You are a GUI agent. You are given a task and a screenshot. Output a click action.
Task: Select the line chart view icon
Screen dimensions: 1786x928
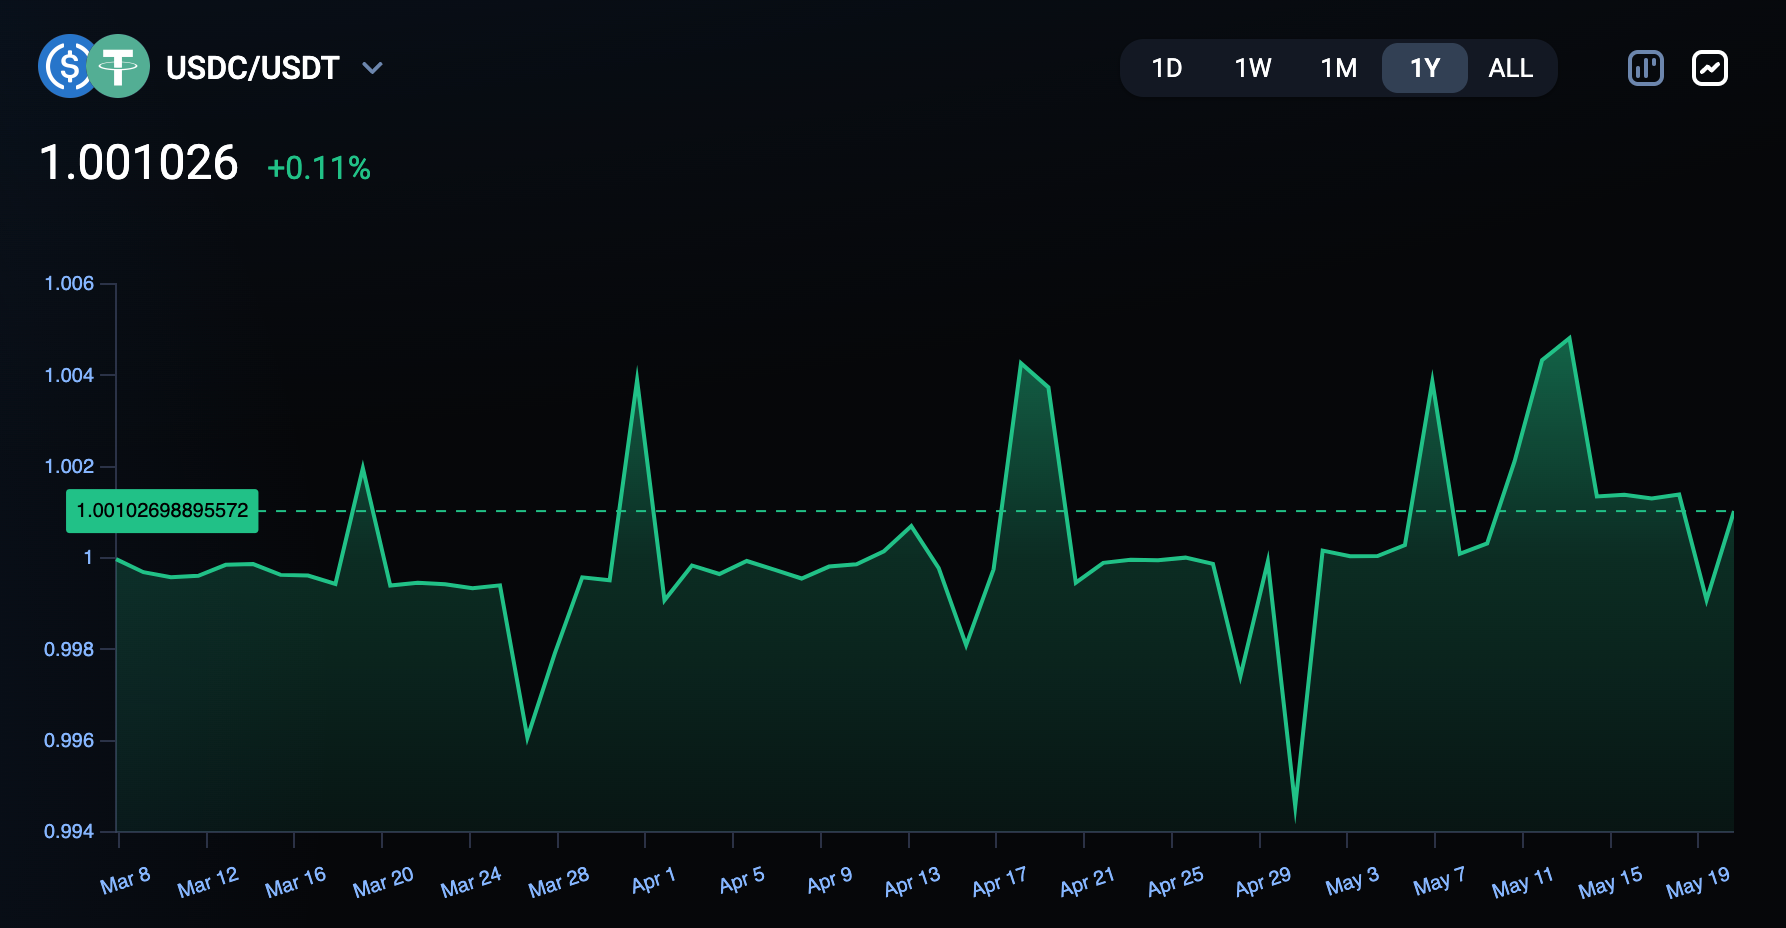pos(1710,68)
